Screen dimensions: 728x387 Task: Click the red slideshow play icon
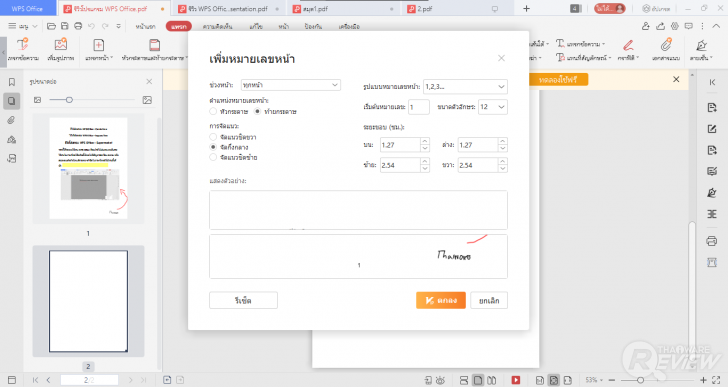coord(516,380)
